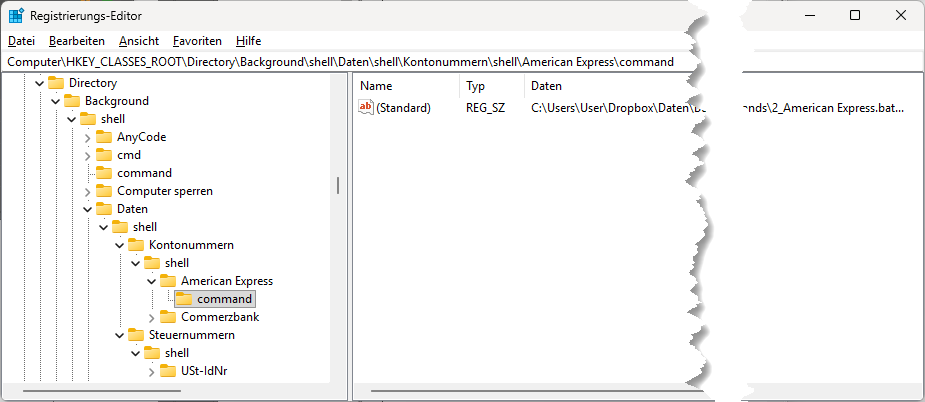
Task: Click the (Standard) string value icon
Action: click(x=366, y=107)
